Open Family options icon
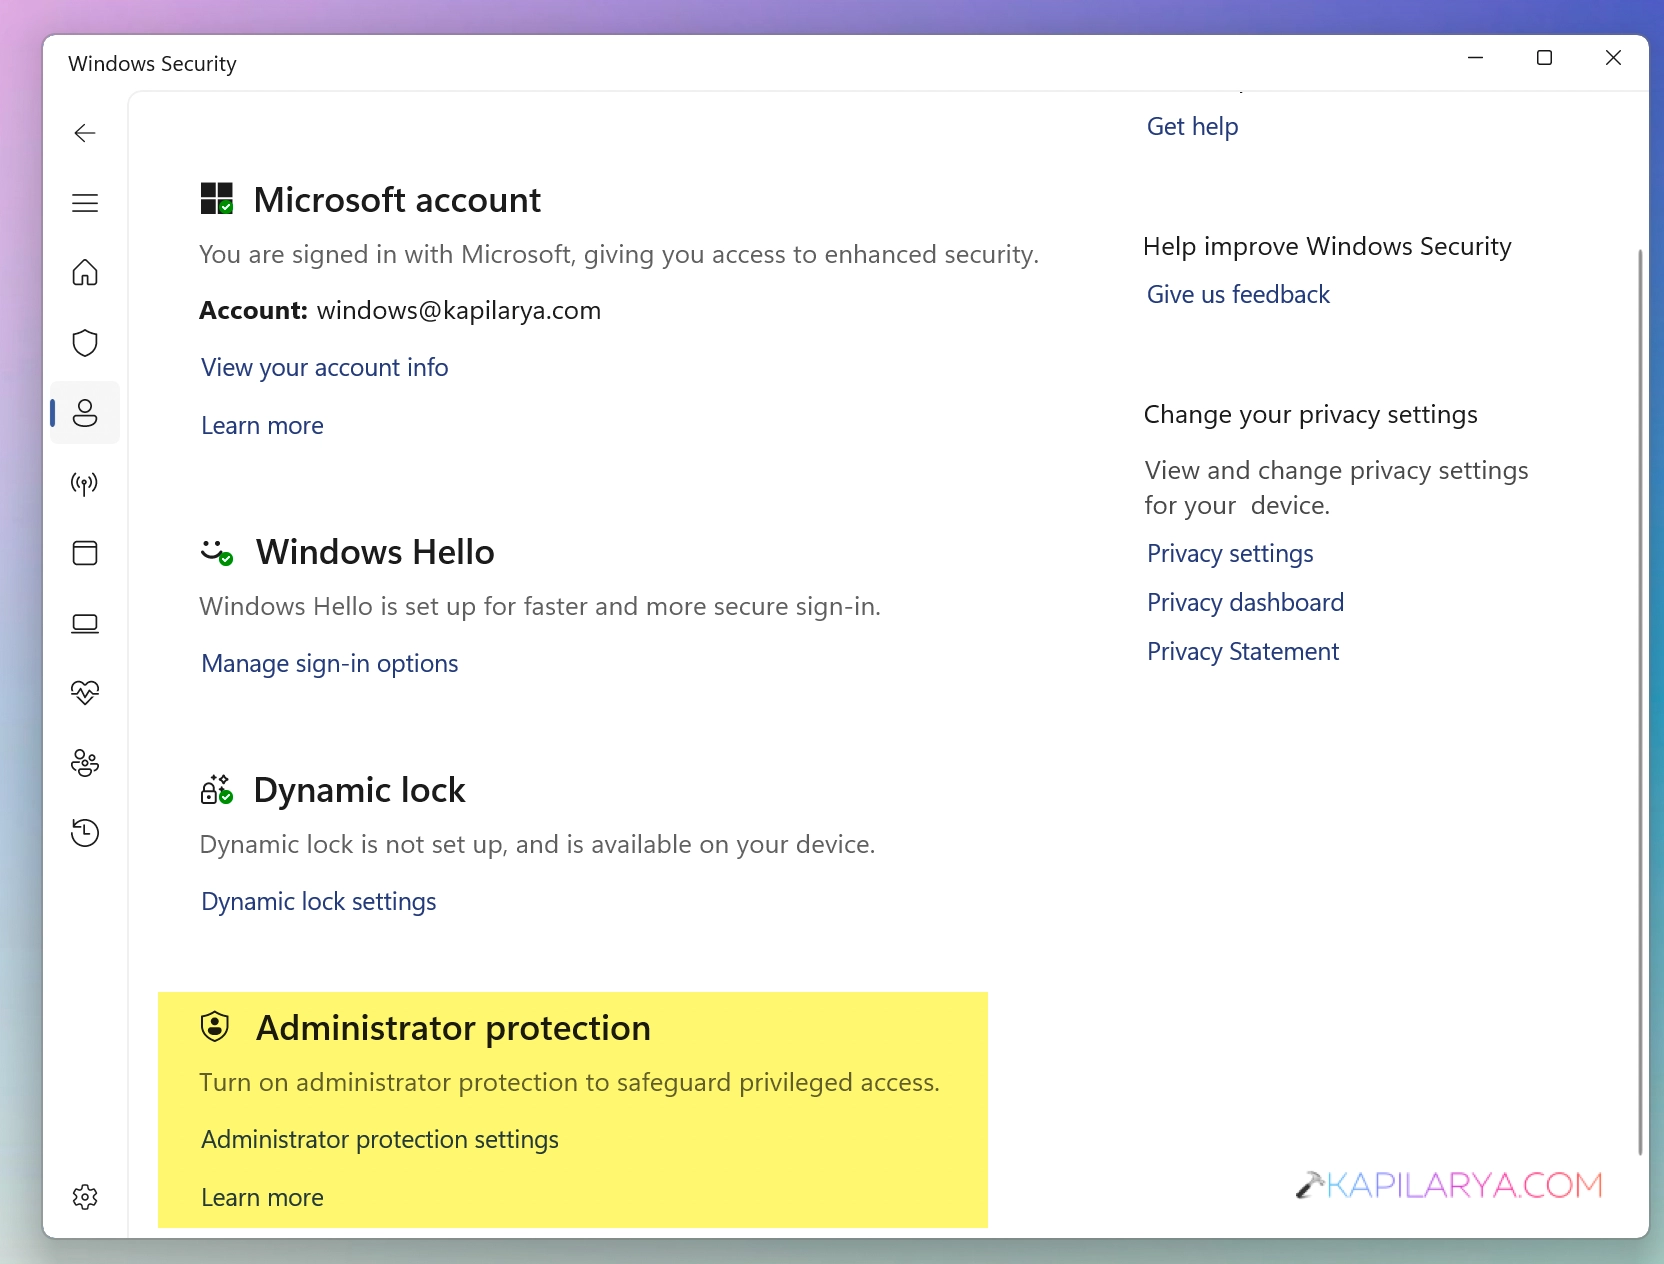1664x1264 pixels. (x=85, y=763)
